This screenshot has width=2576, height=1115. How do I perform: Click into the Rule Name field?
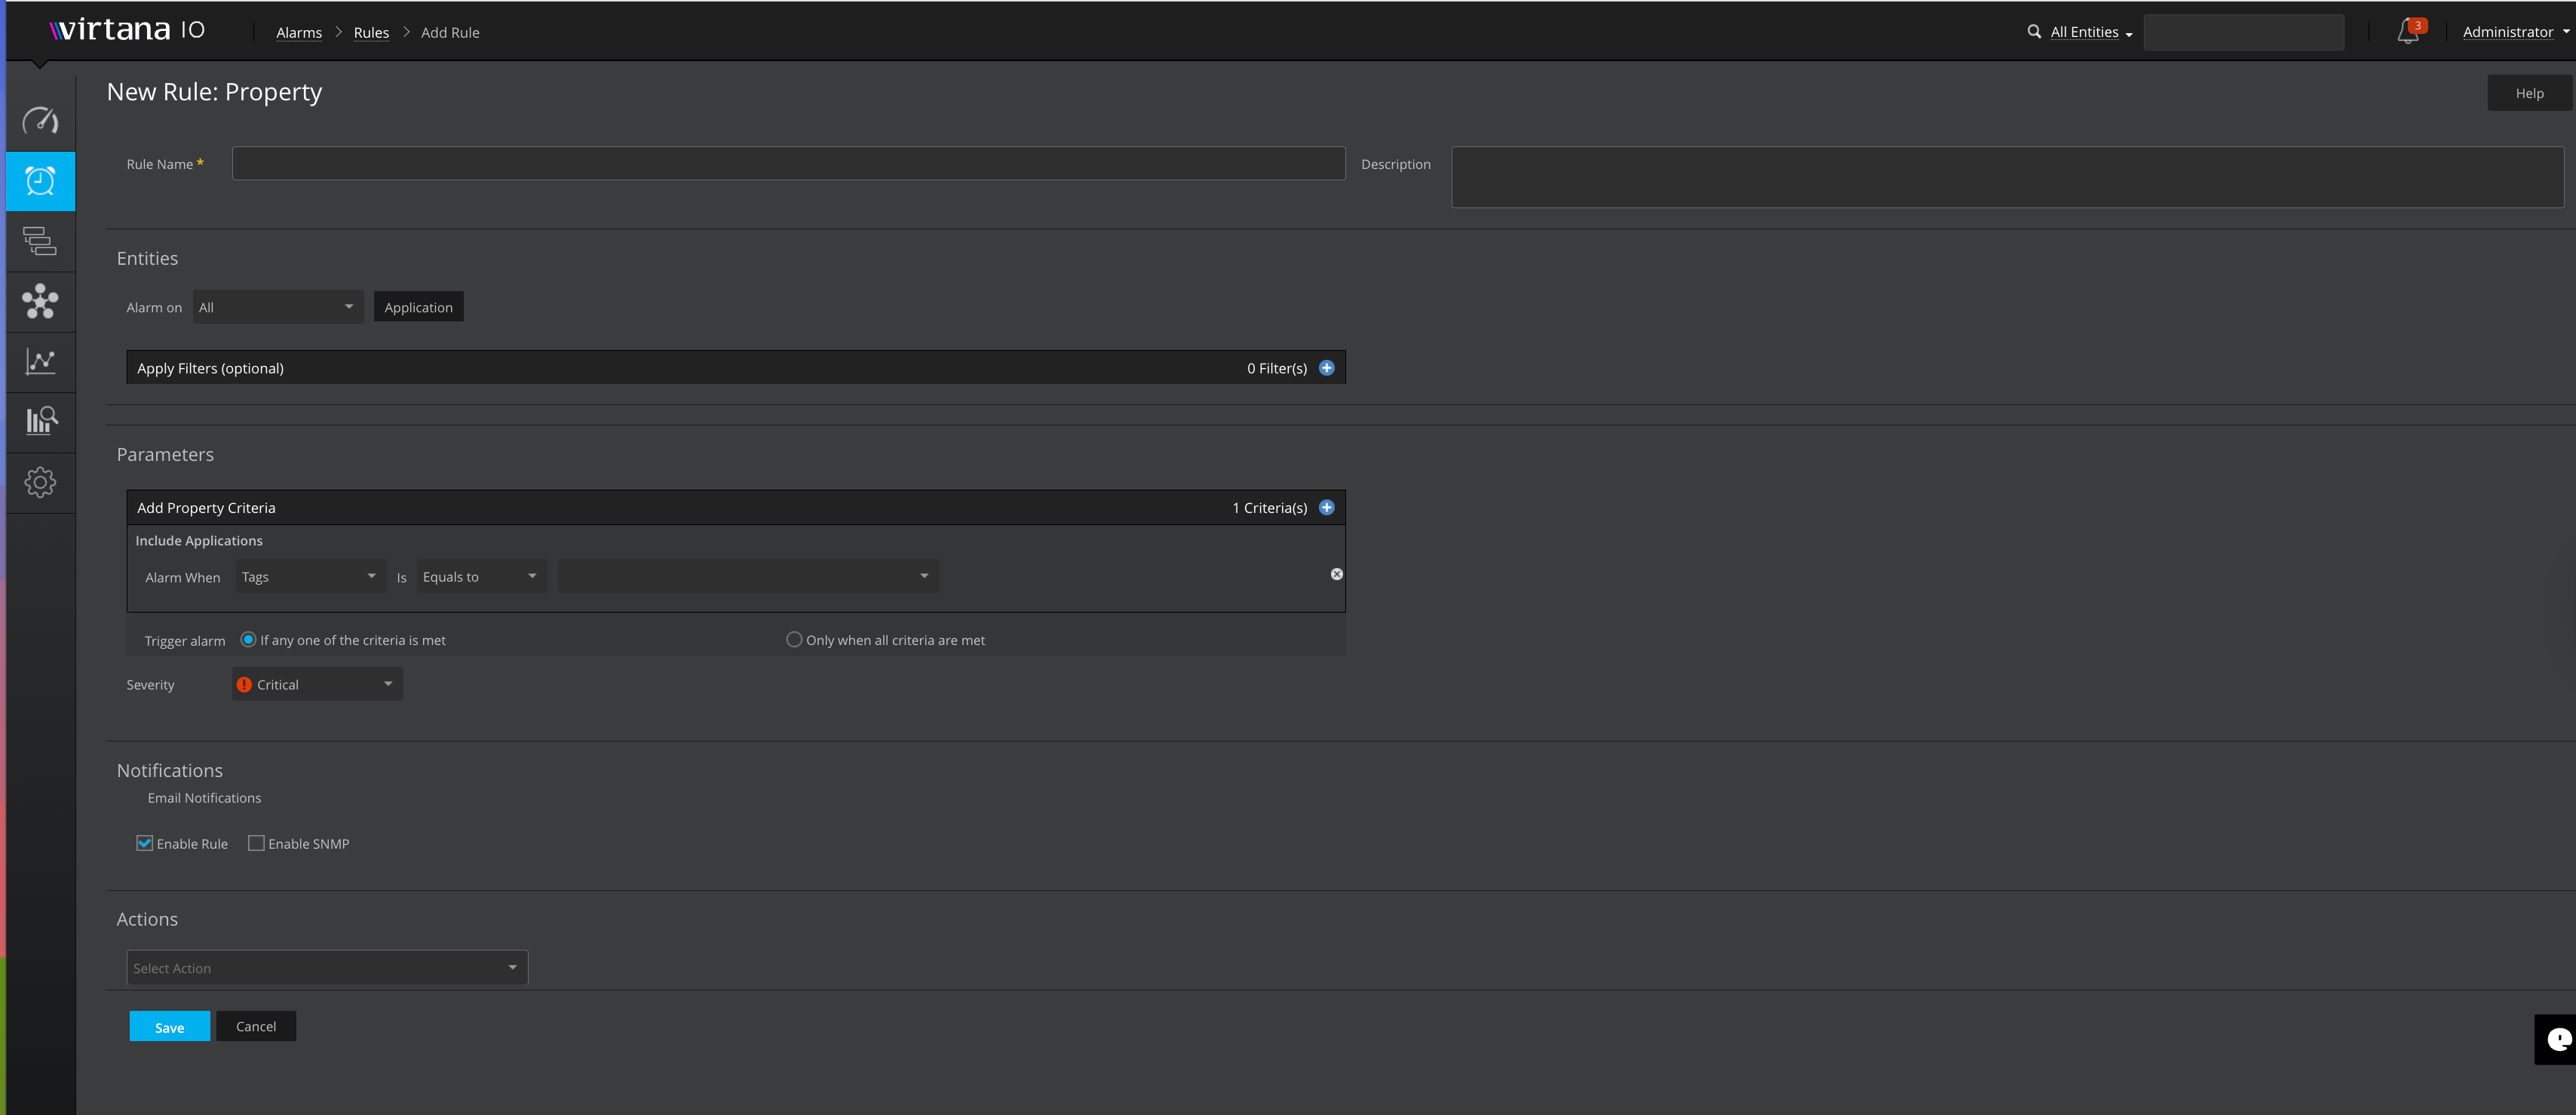click(x=788, y=164)
